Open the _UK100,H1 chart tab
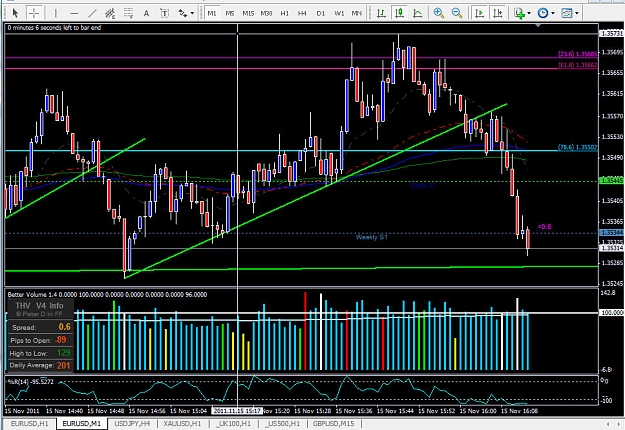Viewport: 625px width, 430px height. pos(233,424)
